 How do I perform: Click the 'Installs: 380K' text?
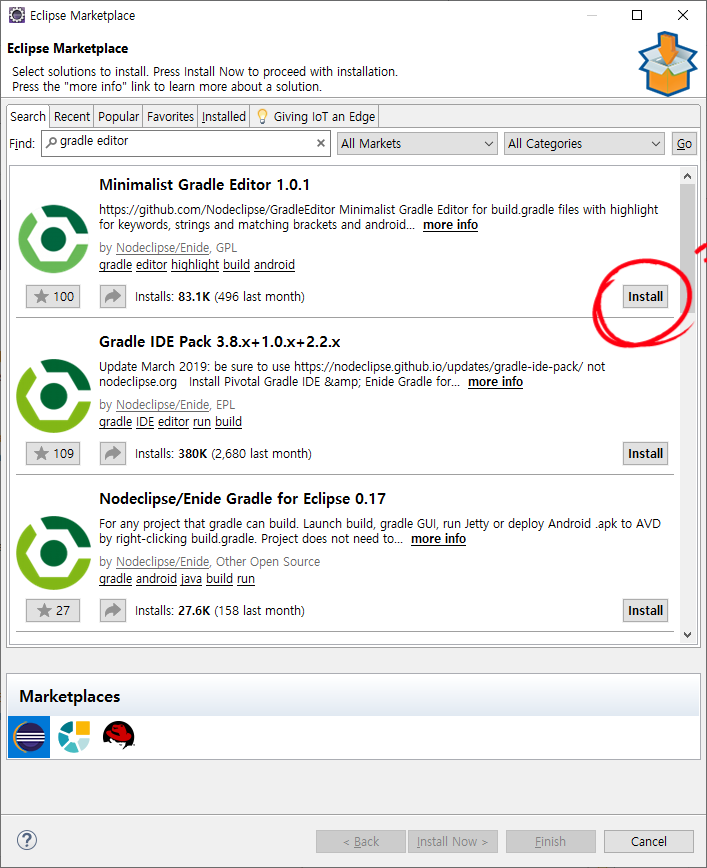(x=171, y=453)
